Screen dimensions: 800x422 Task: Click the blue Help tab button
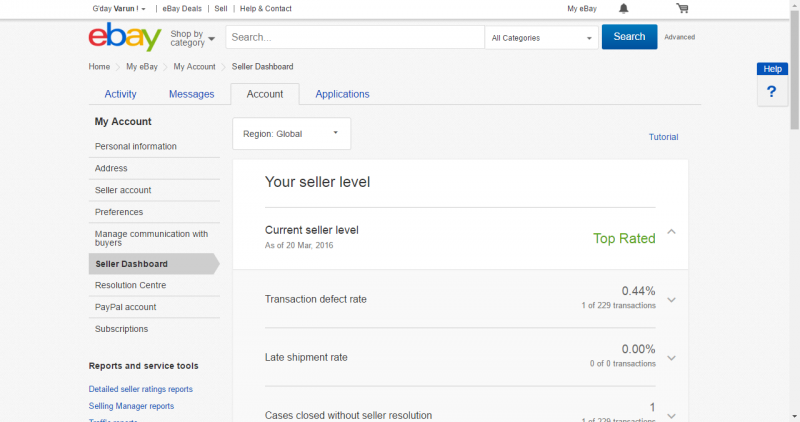click(772, 69)
